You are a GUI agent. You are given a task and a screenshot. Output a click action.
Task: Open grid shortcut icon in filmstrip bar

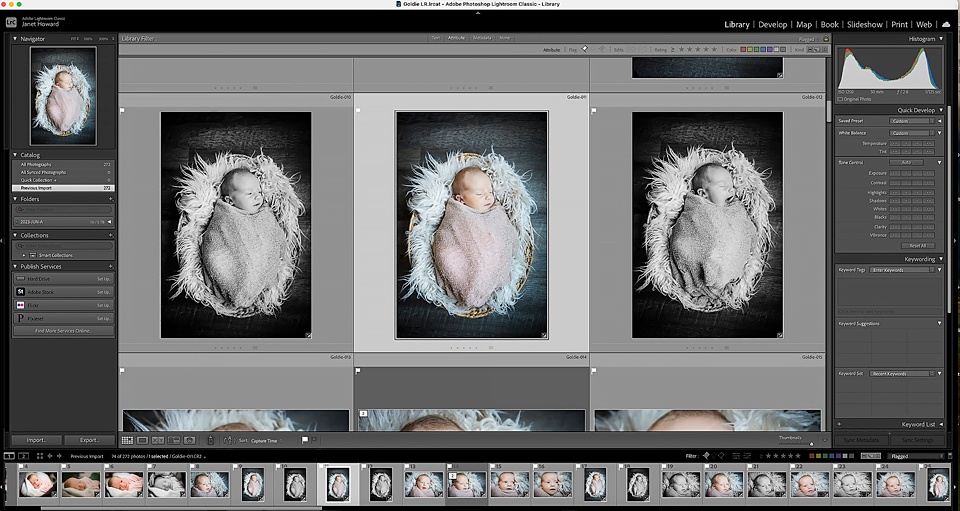click(40, 456)
